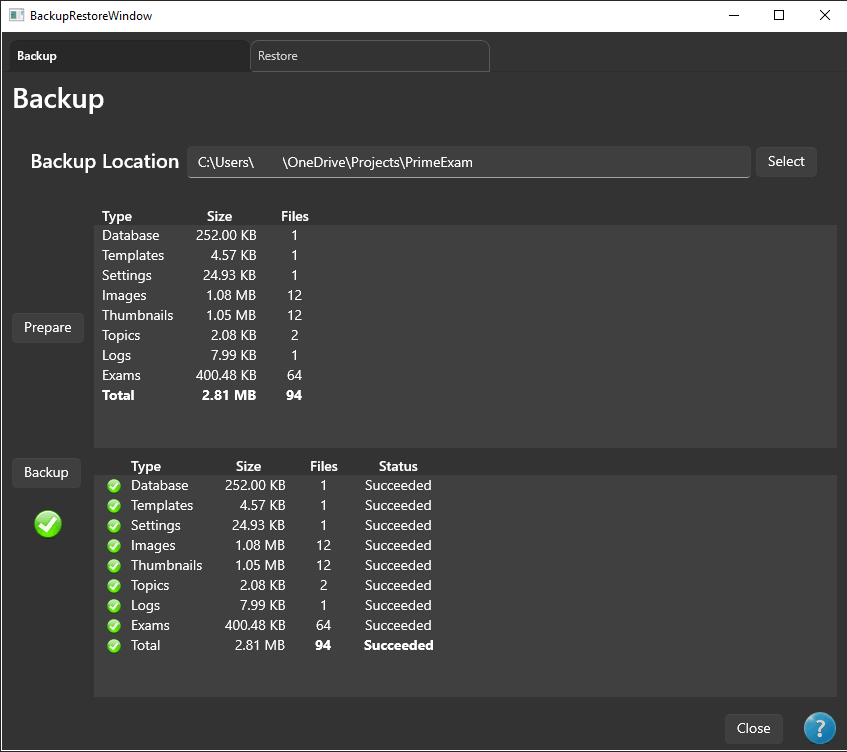
Task: Click the green check icon beside Total status row
Action: tap(114, 646)
